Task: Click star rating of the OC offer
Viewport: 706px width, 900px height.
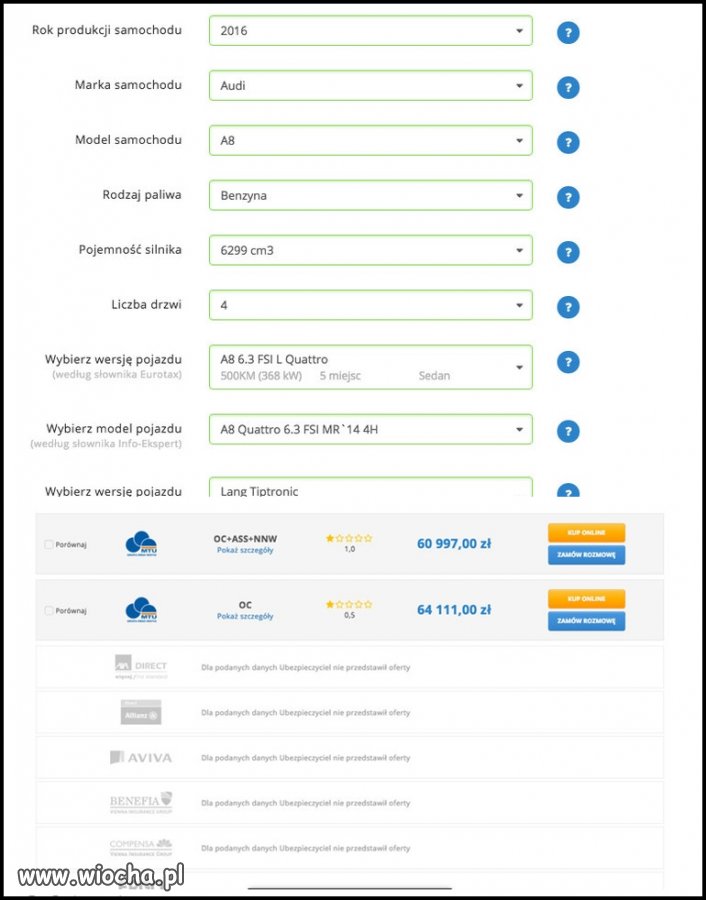Action: coord(349,604)
